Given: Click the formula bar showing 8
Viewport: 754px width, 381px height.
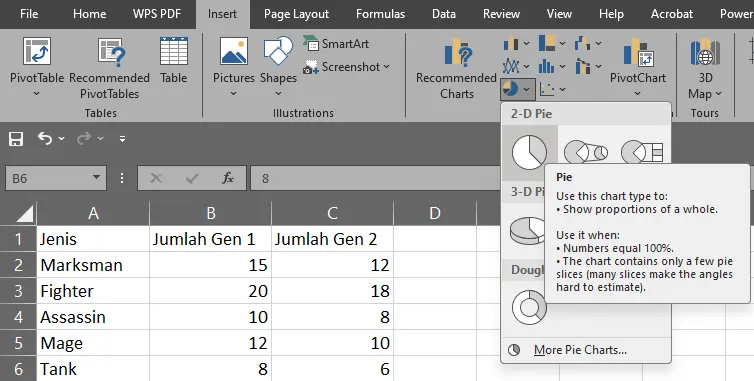Looking at the screenshot, I should coord(375,178).
